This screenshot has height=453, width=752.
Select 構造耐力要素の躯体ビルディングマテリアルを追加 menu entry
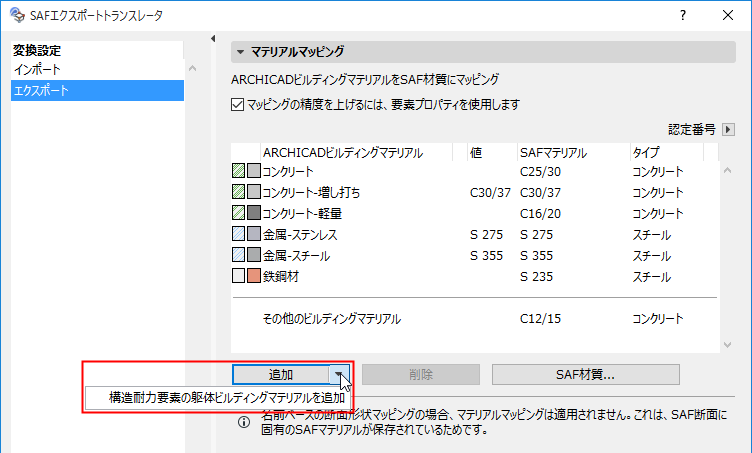click(x=219, y=398)
